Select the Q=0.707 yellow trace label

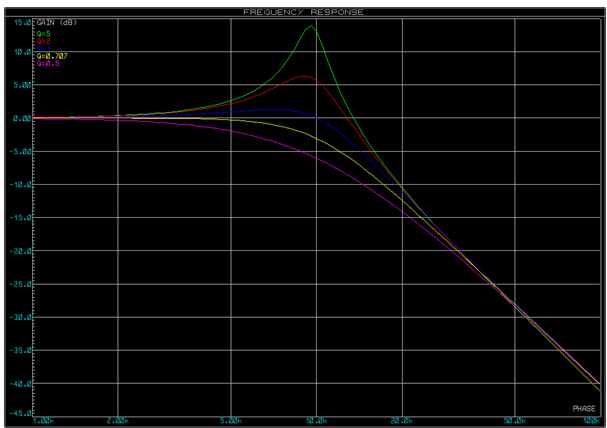[50, 56]
